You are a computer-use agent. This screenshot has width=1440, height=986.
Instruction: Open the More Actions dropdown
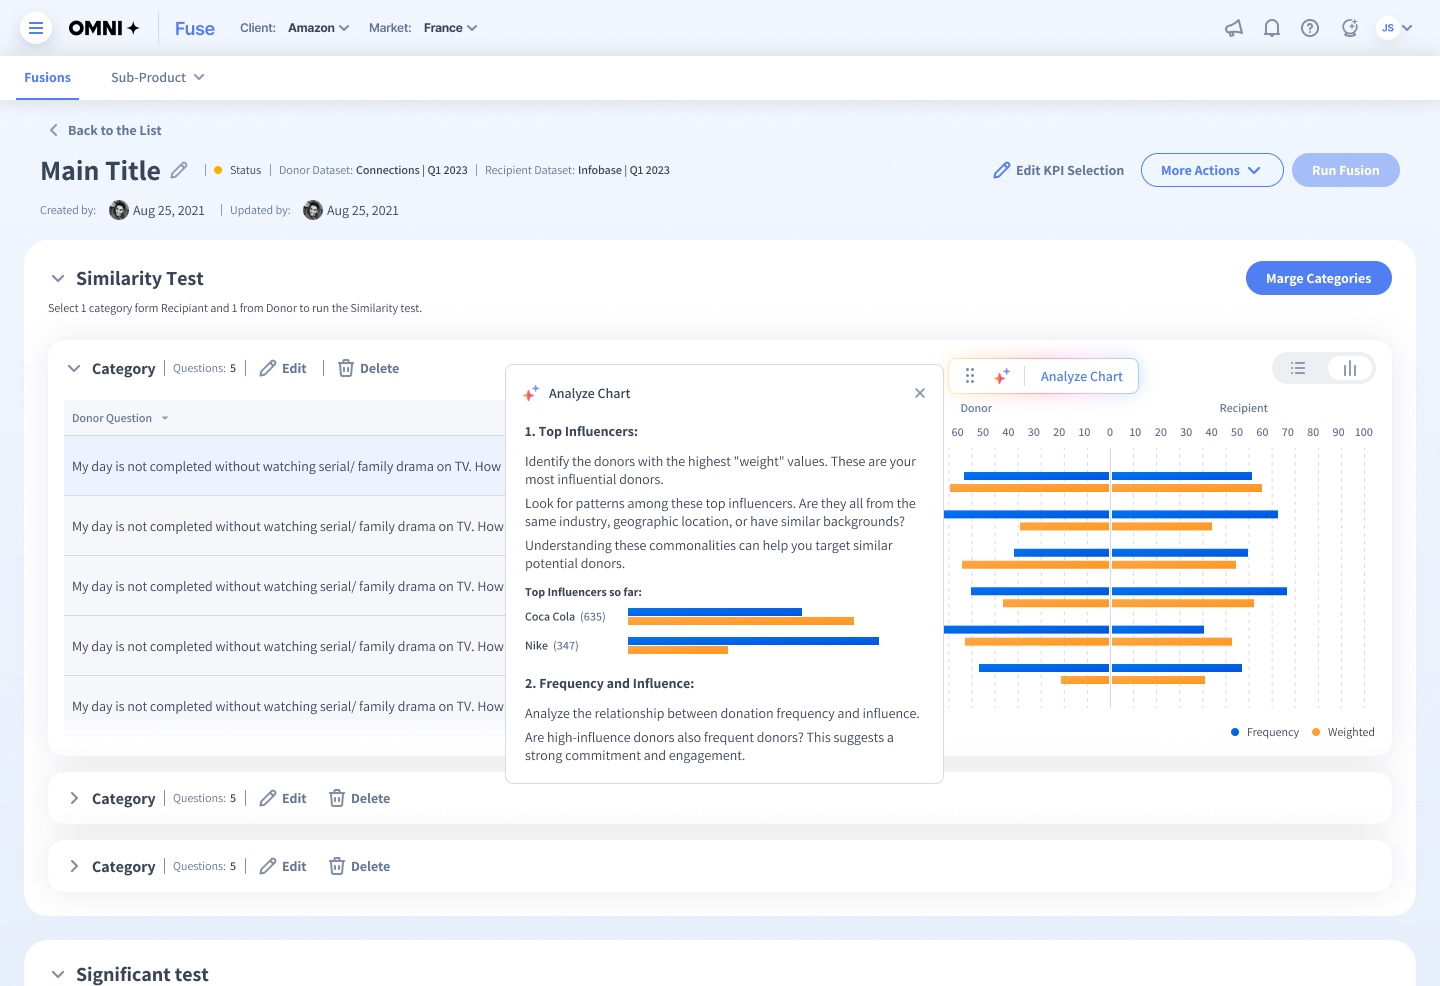click(x=1212, y=170)
